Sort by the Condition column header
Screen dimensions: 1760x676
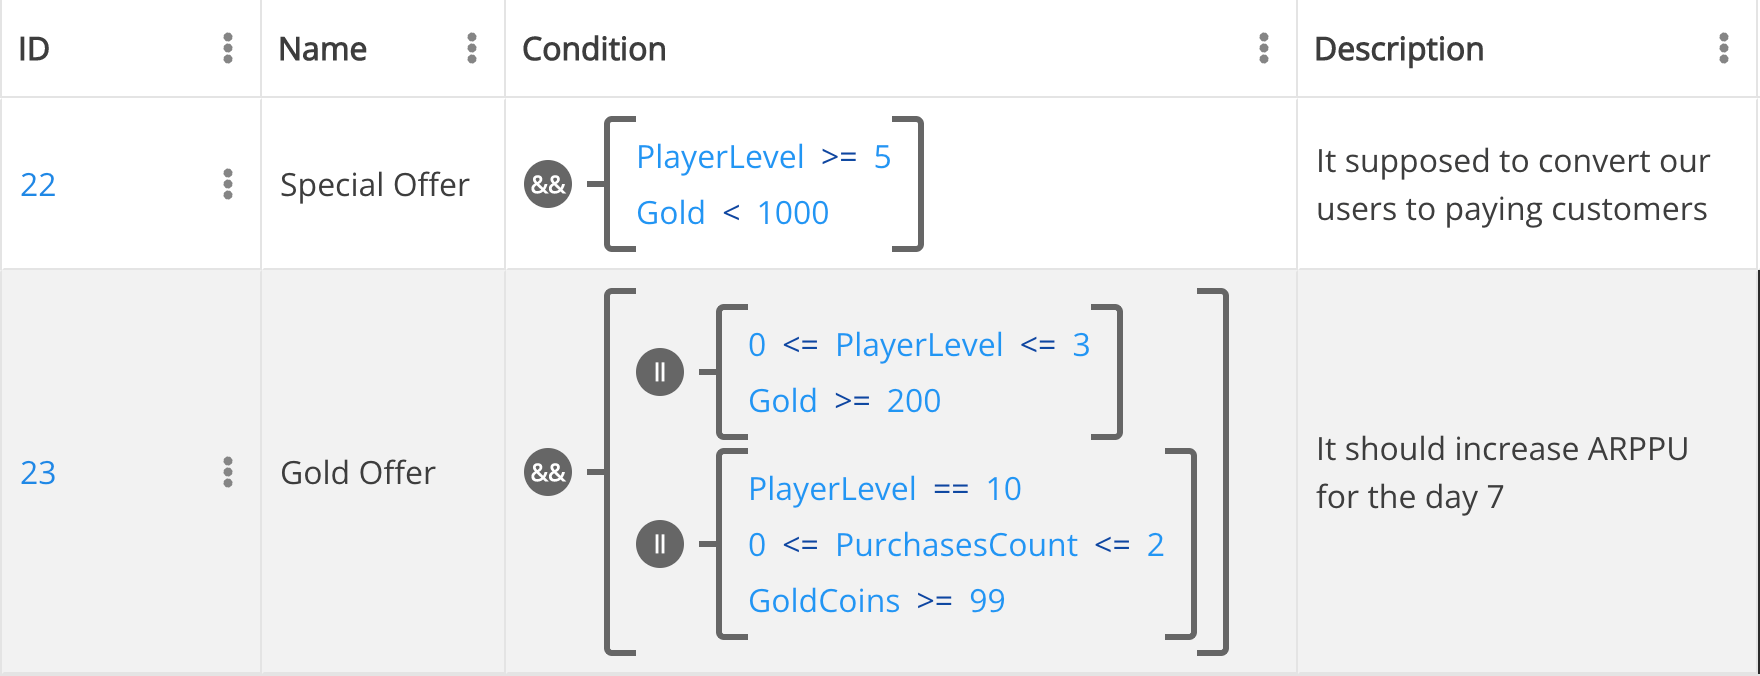[594, 49]
